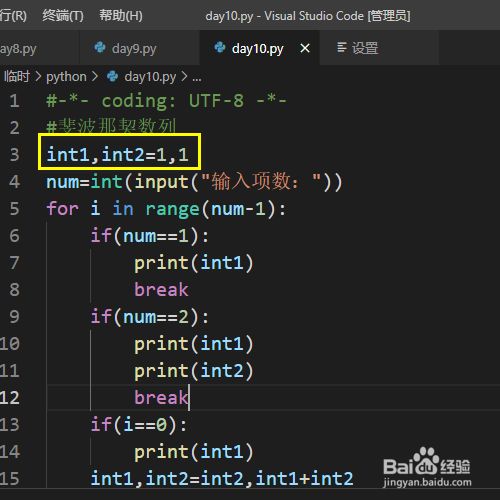This screenshot has width=500, height=500.
Task: Click the num=int(input(...)) line
Action: [x=194, y=182]
